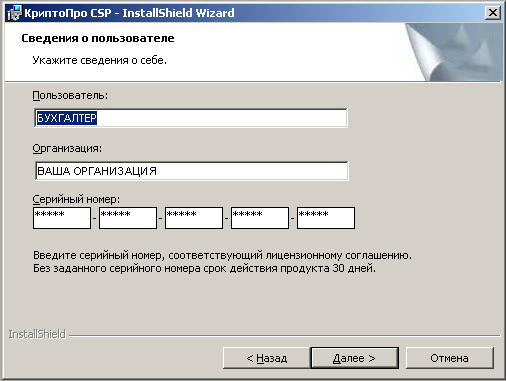The width and height of the screenshot is (506, 381).
Task: Click the Организация: label
Action: pos(67,148)
